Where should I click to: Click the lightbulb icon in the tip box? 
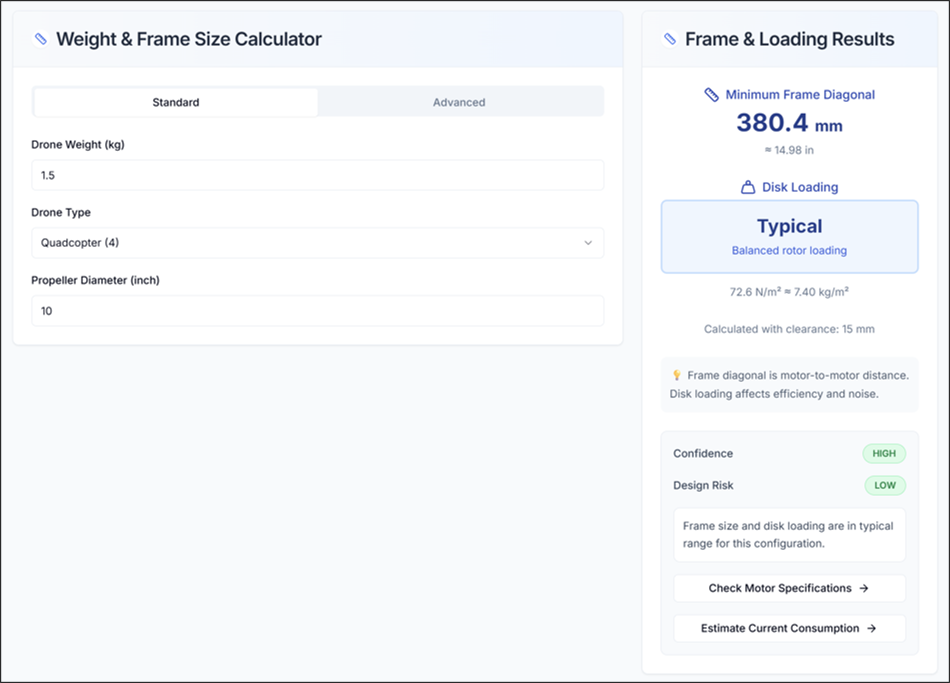click(x=679, y=373)
